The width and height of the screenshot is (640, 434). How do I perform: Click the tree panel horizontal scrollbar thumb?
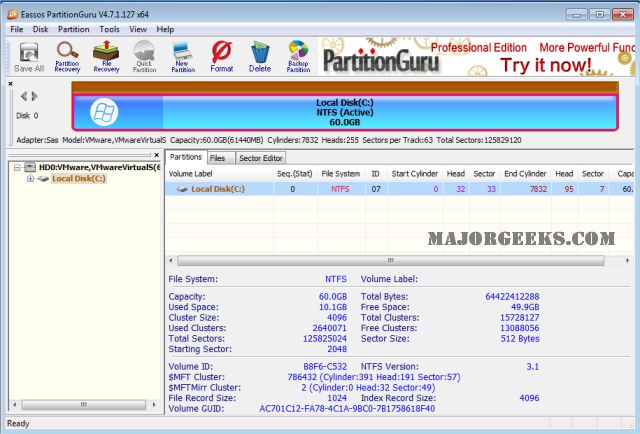84,405
